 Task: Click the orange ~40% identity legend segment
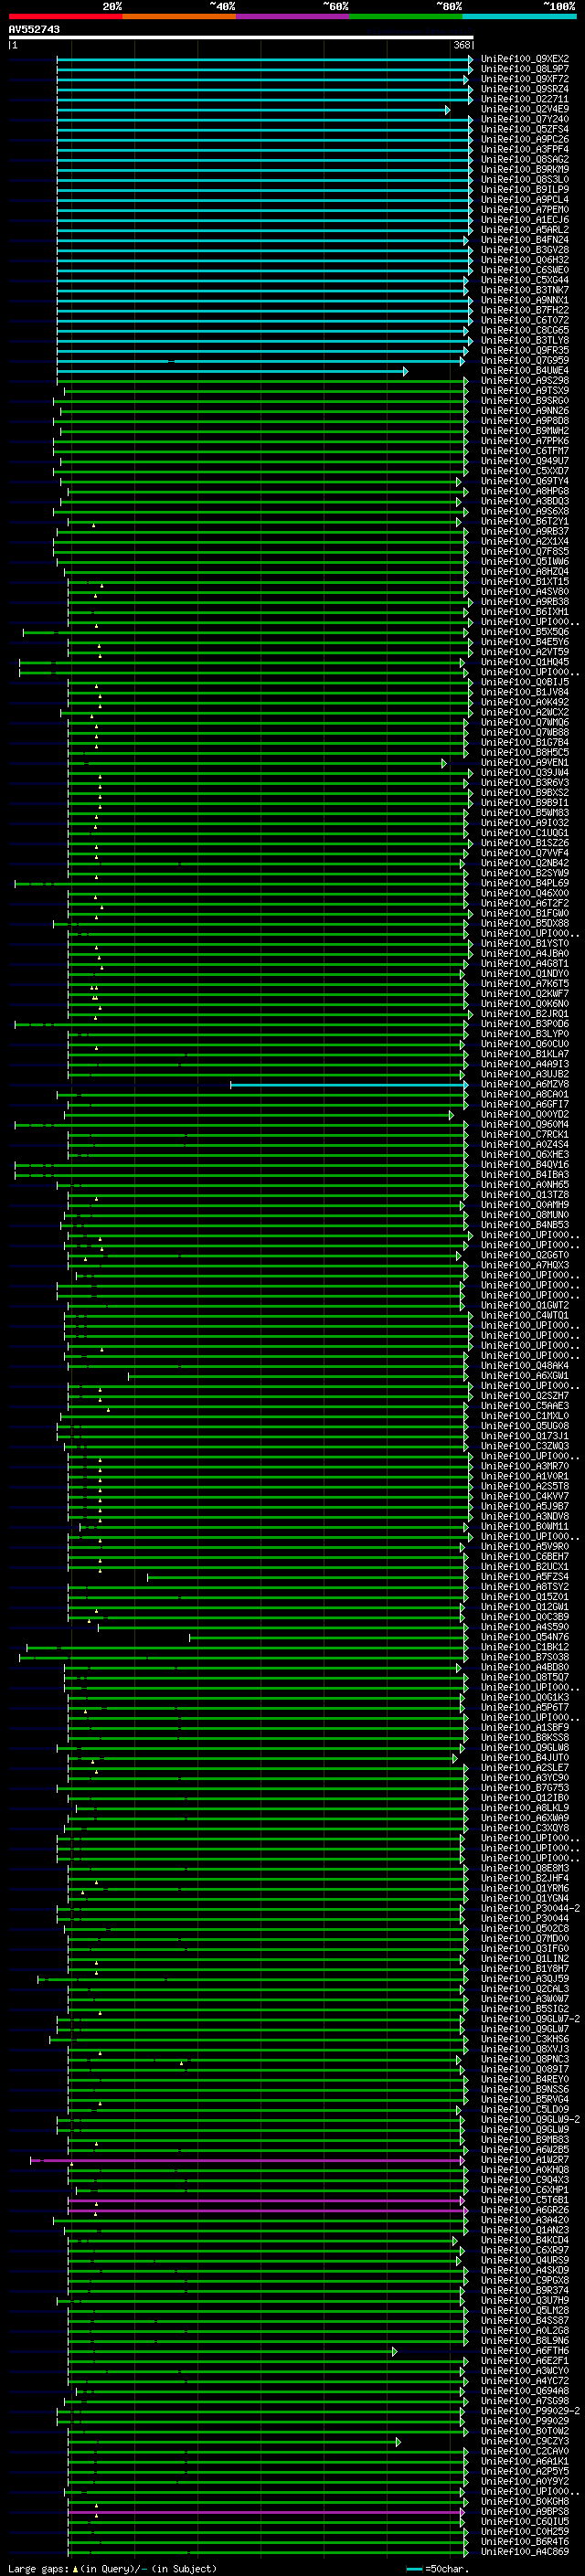[179, 16]
